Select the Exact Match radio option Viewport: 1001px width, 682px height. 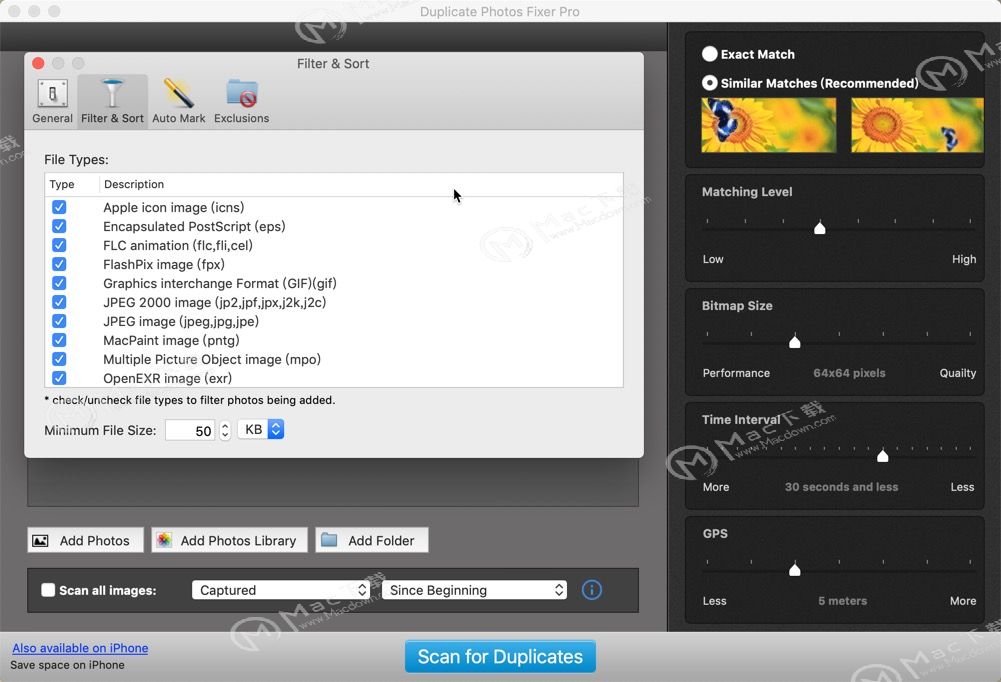(x=709, y=54)
